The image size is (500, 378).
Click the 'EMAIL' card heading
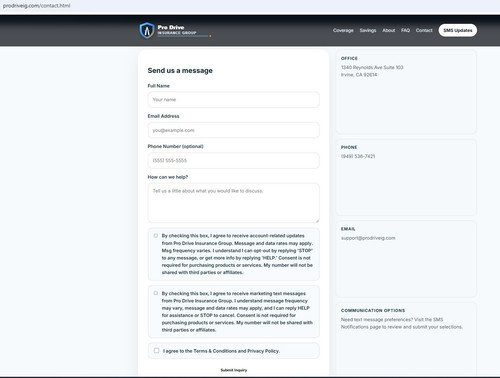click(348, 229)
